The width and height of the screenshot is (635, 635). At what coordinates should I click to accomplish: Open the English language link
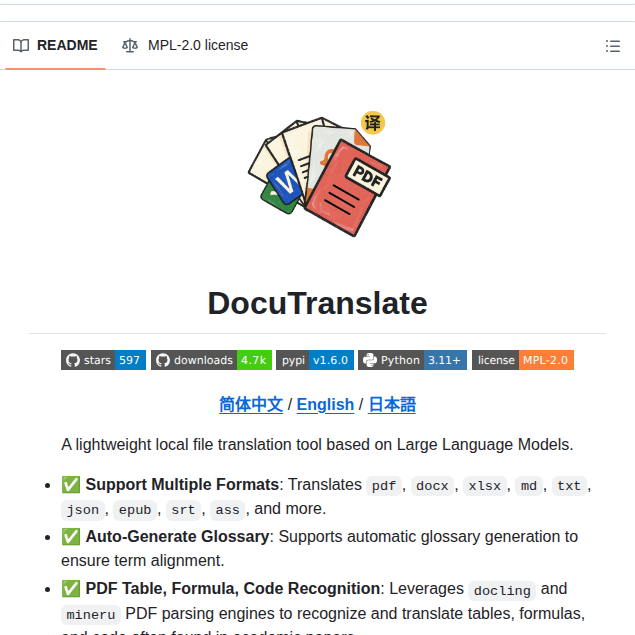click(325, 405)
